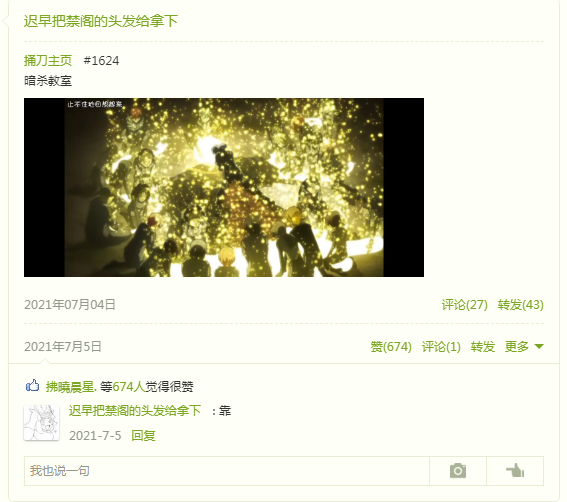The height and width of the screenshot is (502, 567).
Task: Open the anime screenshot image
Action: point(224,187)
